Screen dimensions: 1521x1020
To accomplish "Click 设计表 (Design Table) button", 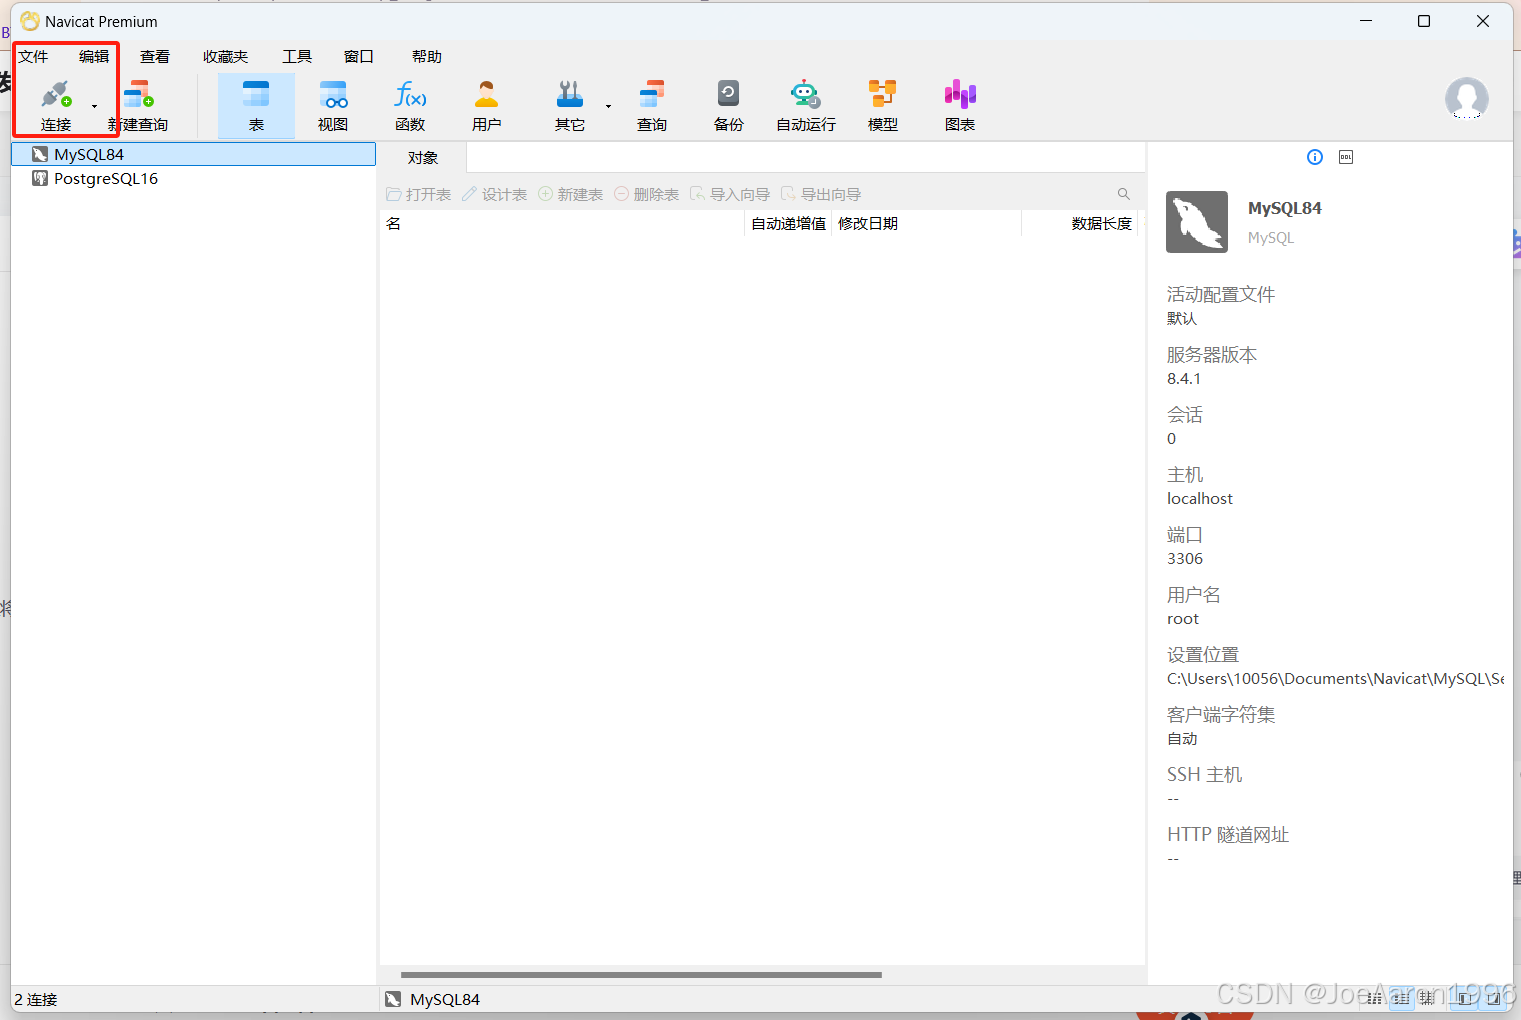I will [x=495, y=194].
